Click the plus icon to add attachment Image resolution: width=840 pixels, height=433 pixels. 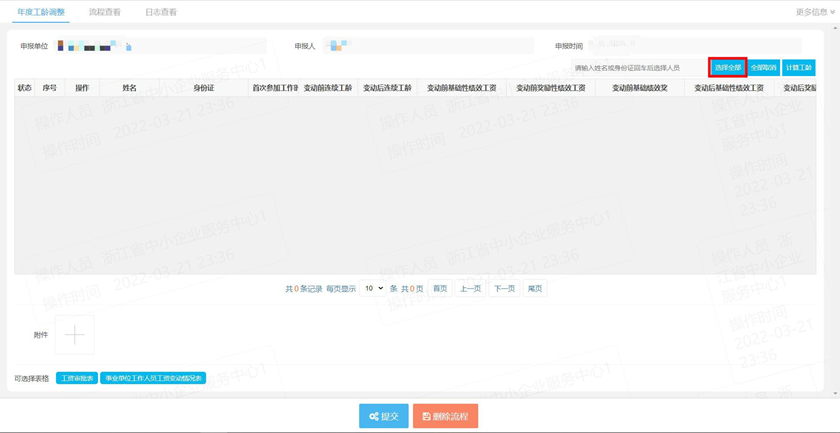(74, 335)
